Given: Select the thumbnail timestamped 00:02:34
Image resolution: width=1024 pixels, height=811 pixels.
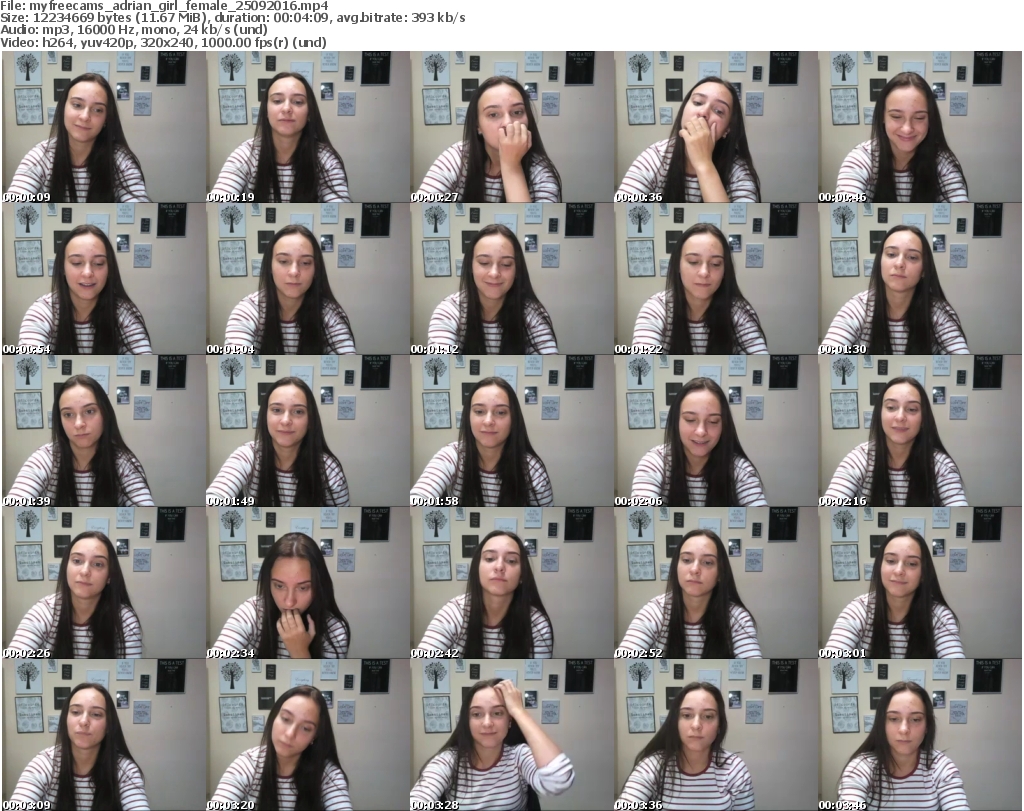Looking at the screenshot, I should [x=308, y=583].
